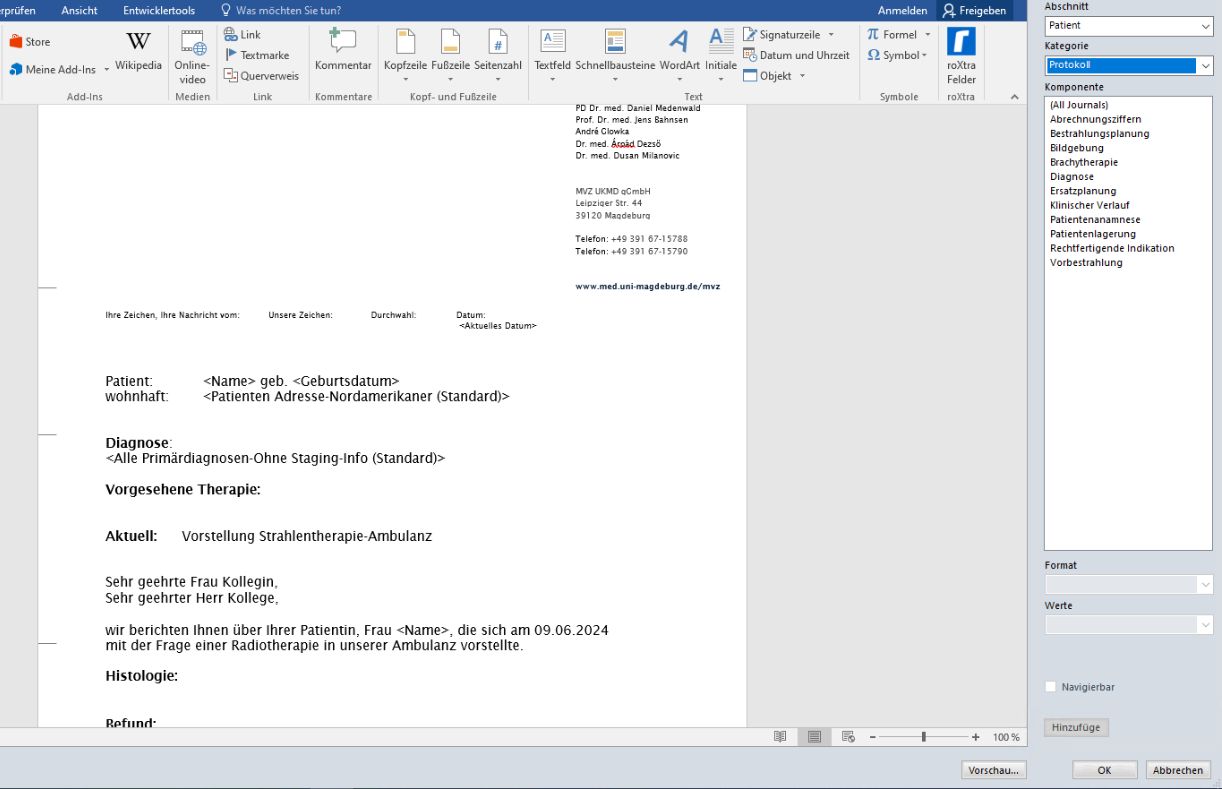Switch to read mode view
1222x789 pixels.
780,737
